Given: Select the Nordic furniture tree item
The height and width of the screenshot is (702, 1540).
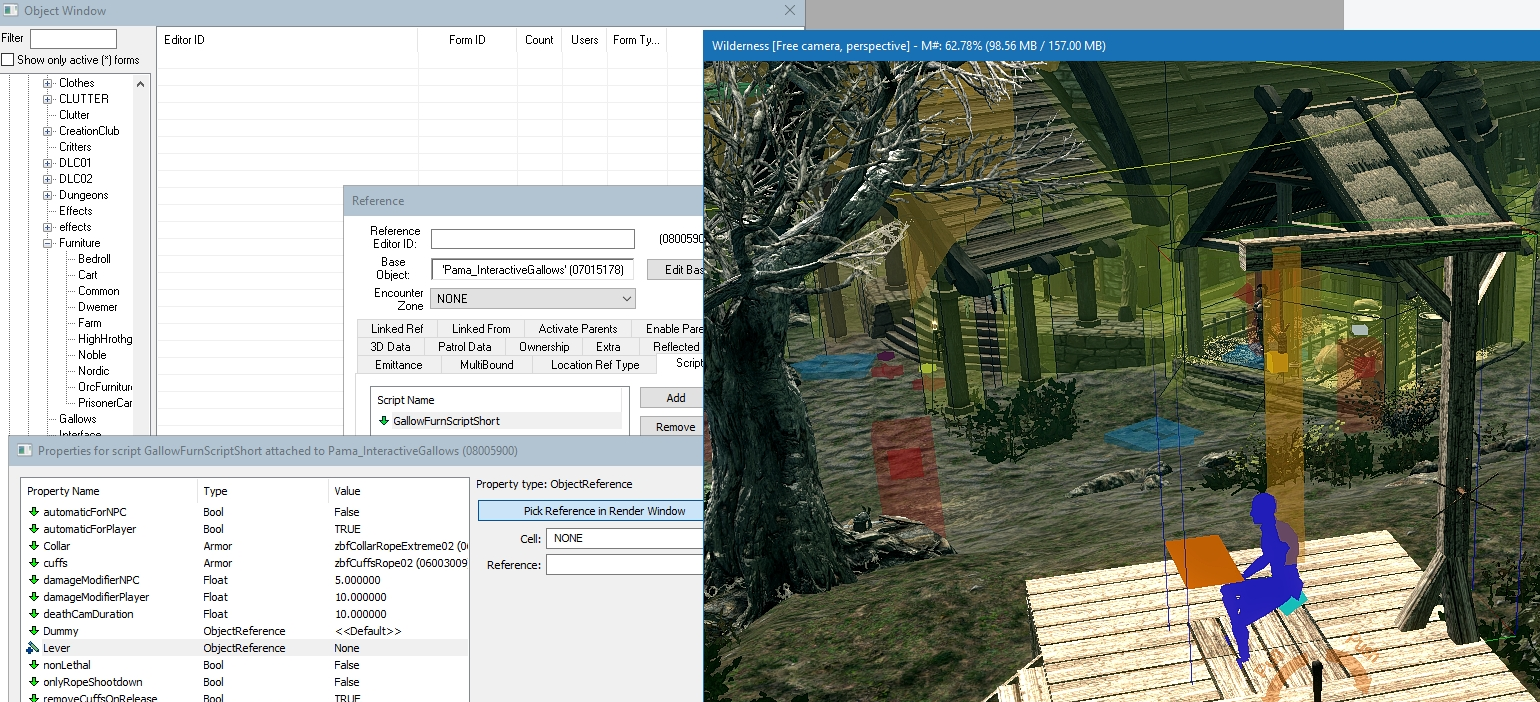Looking at the screenshot, I should click(94, 371).
